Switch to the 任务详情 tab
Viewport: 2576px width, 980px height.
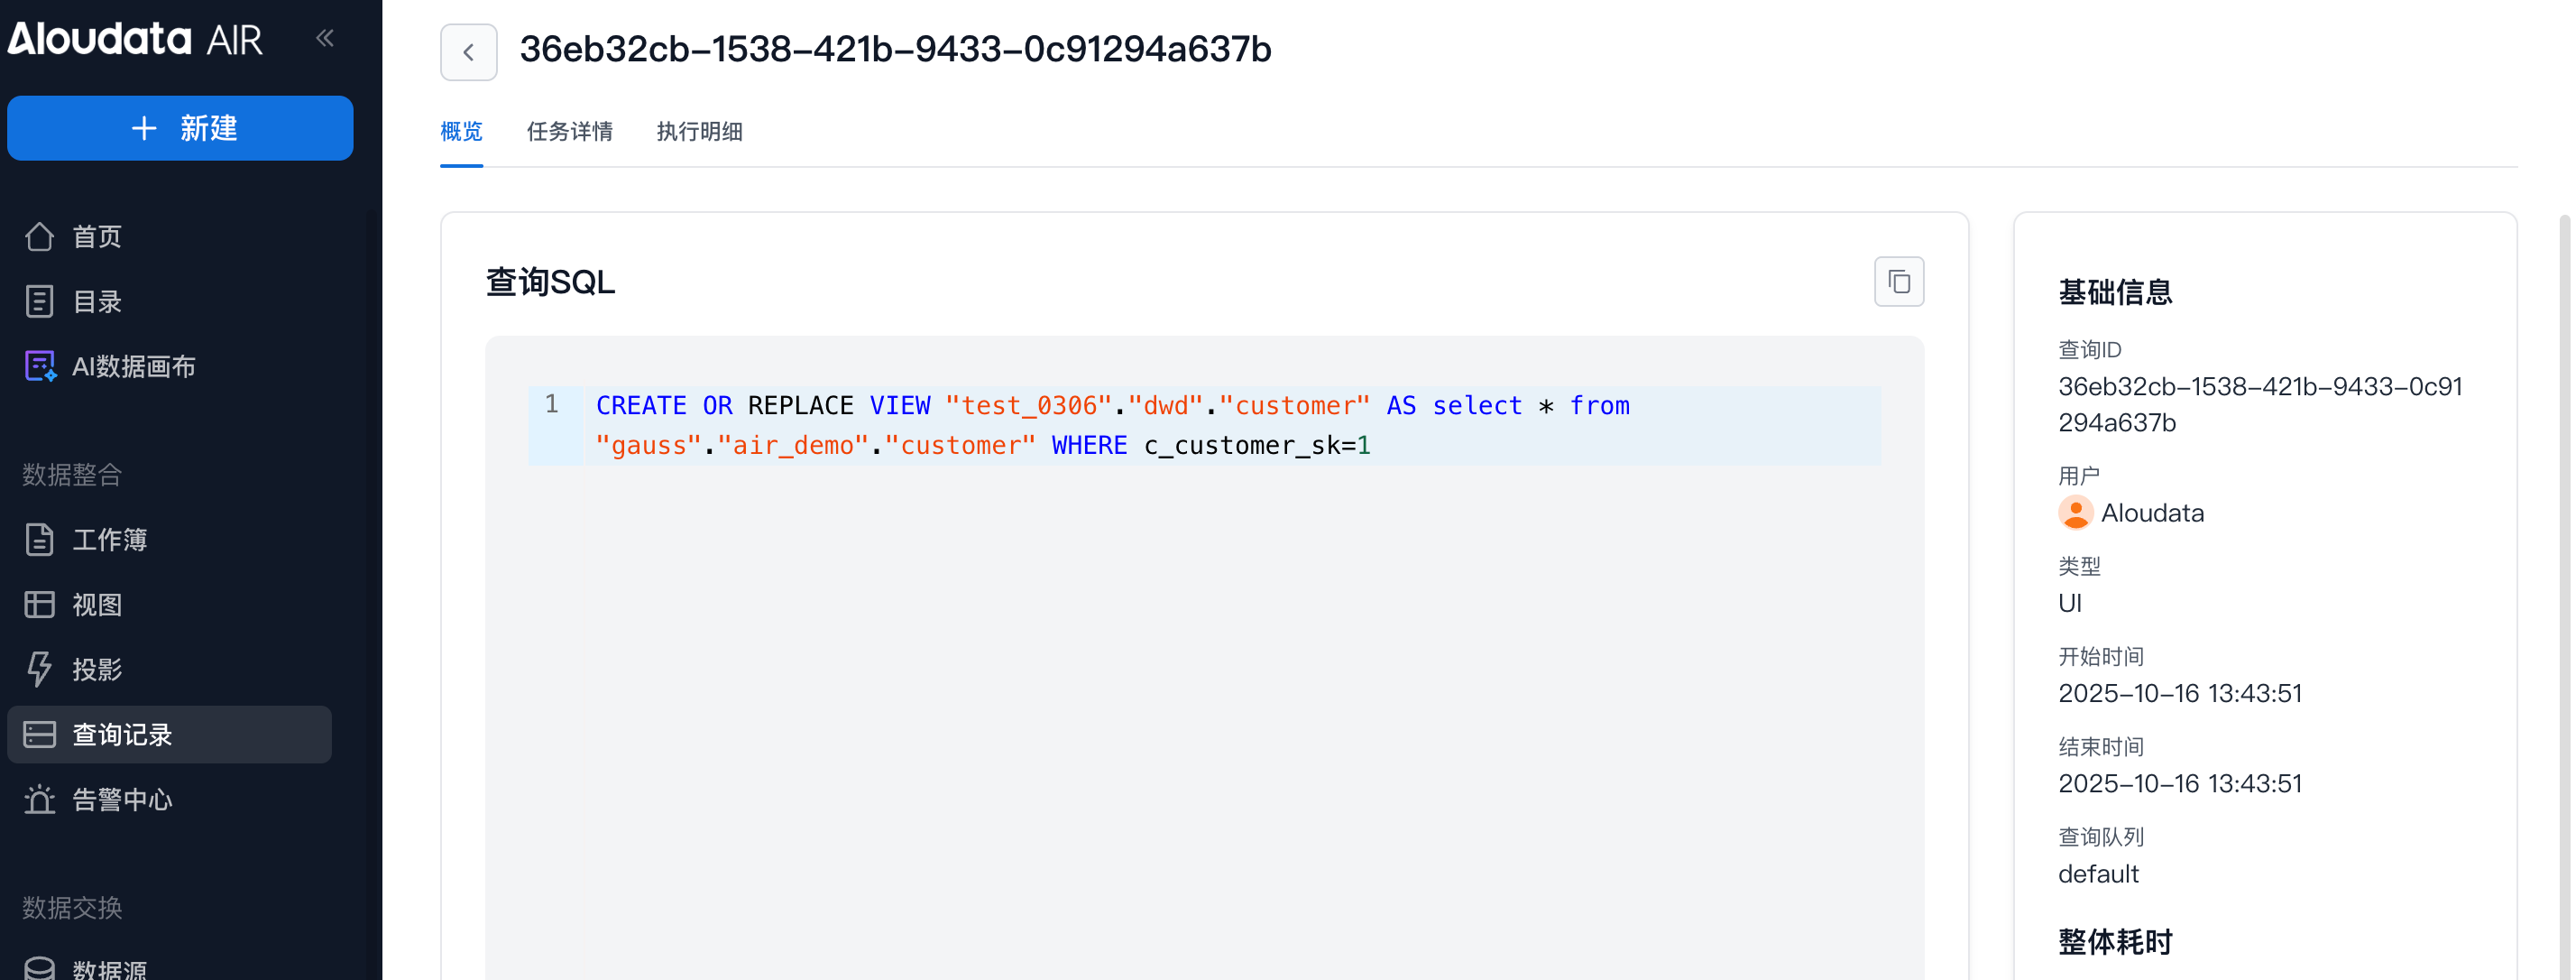(x=569, y=131)
